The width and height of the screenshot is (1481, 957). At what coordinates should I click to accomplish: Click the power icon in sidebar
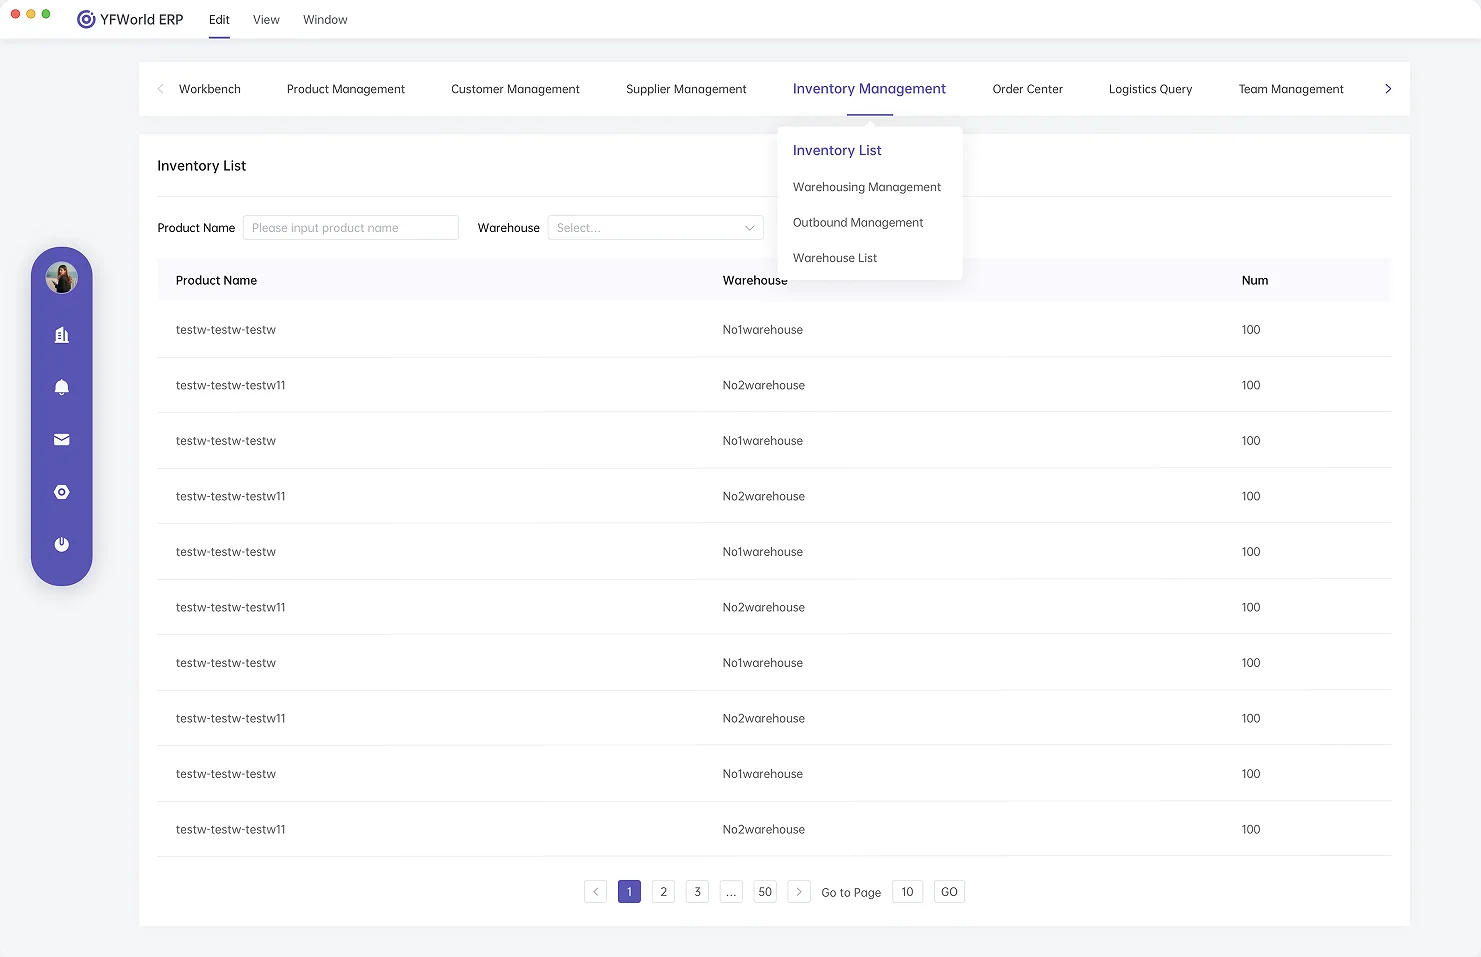62,544
